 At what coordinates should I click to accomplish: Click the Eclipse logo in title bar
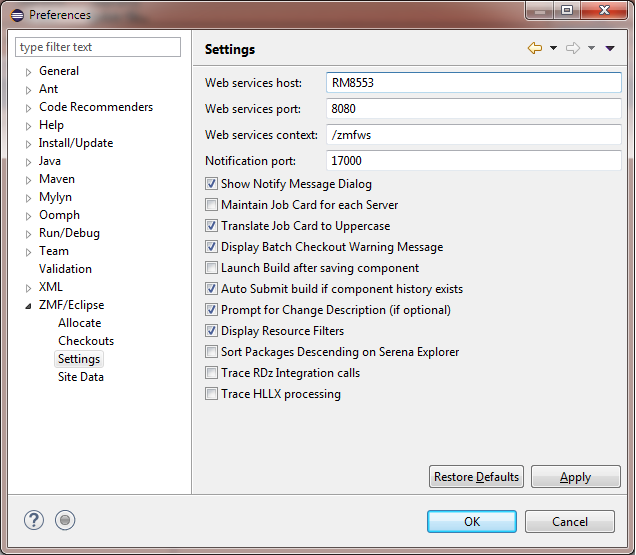[17, 15]
